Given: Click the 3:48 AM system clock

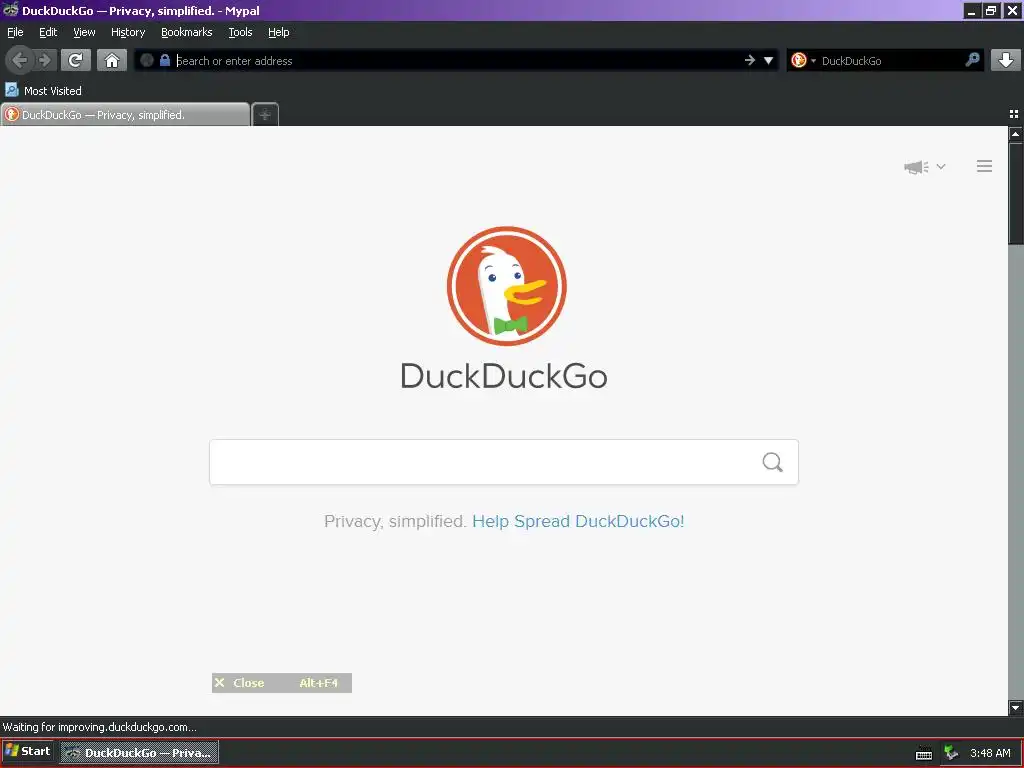Looking at the screenshot, I should pos(990,753).
